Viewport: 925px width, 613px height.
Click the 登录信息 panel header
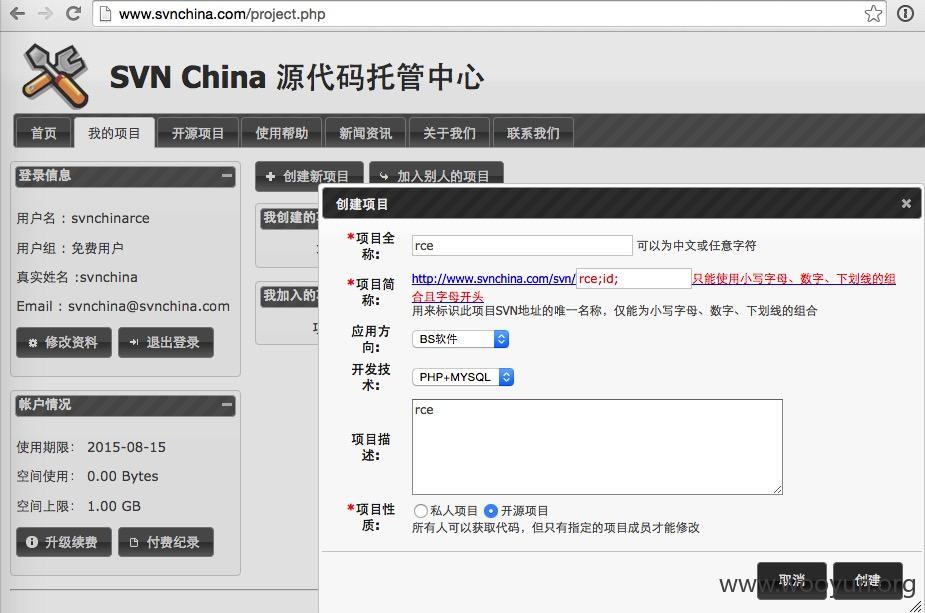126,175
